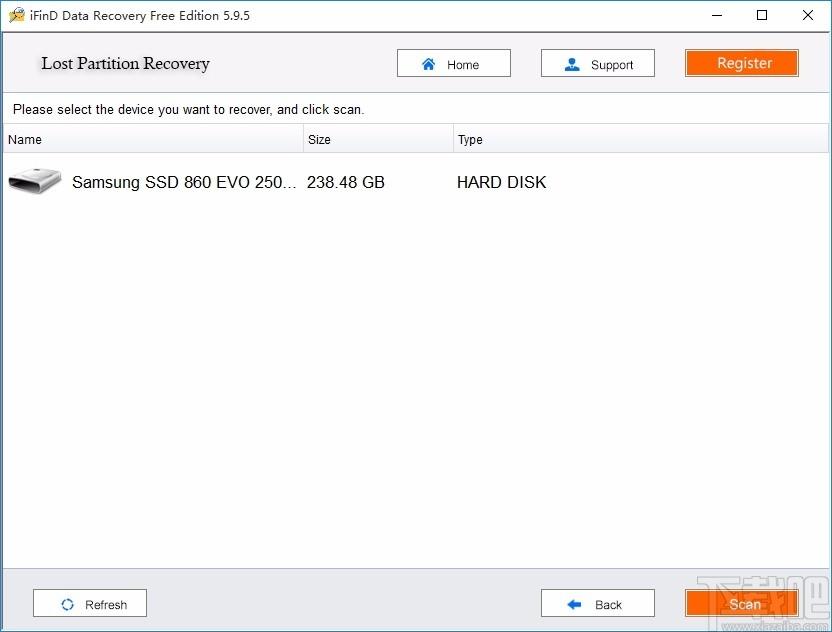This screenshot has width=832, height=632.
Task: Select the Samsung SSD 860 EVO device name
Action: (184, 182)
